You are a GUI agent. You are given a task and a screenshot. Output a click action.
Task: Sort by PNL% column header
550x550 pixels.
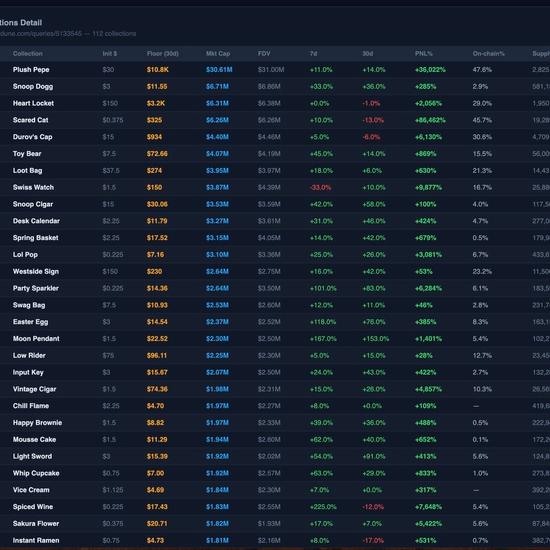point(424,54)
